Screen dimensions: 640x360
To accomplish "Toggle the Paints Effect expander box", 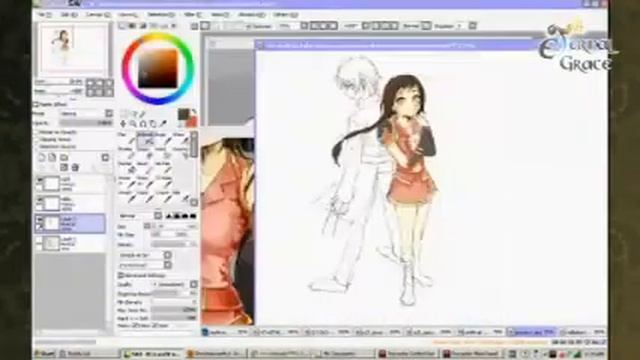I will (x=36, y=104).
